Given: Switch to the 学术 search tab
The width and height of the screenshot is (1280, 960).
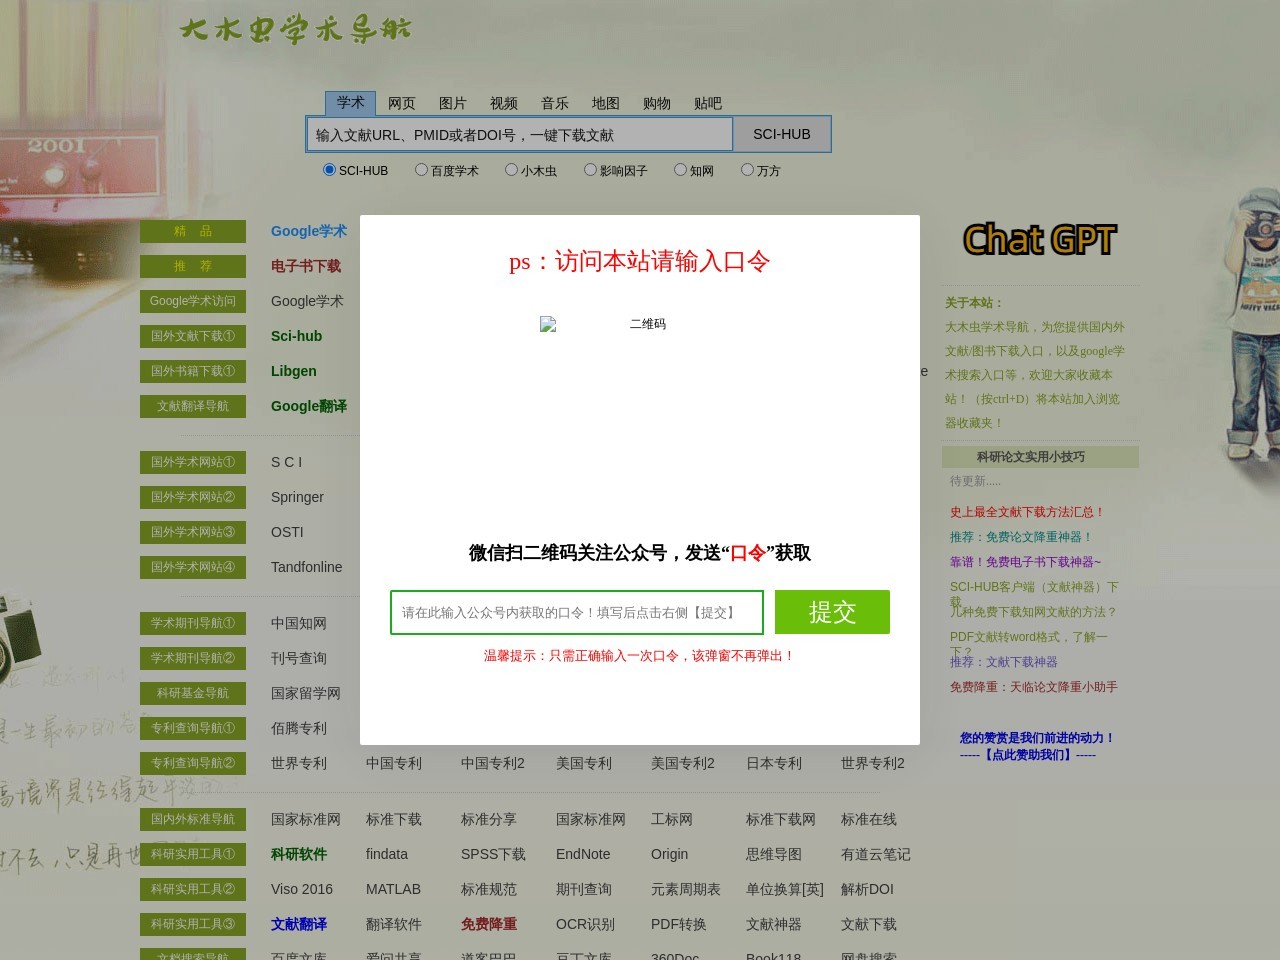Looking at the screenshot, I should [x=350, y=103].
